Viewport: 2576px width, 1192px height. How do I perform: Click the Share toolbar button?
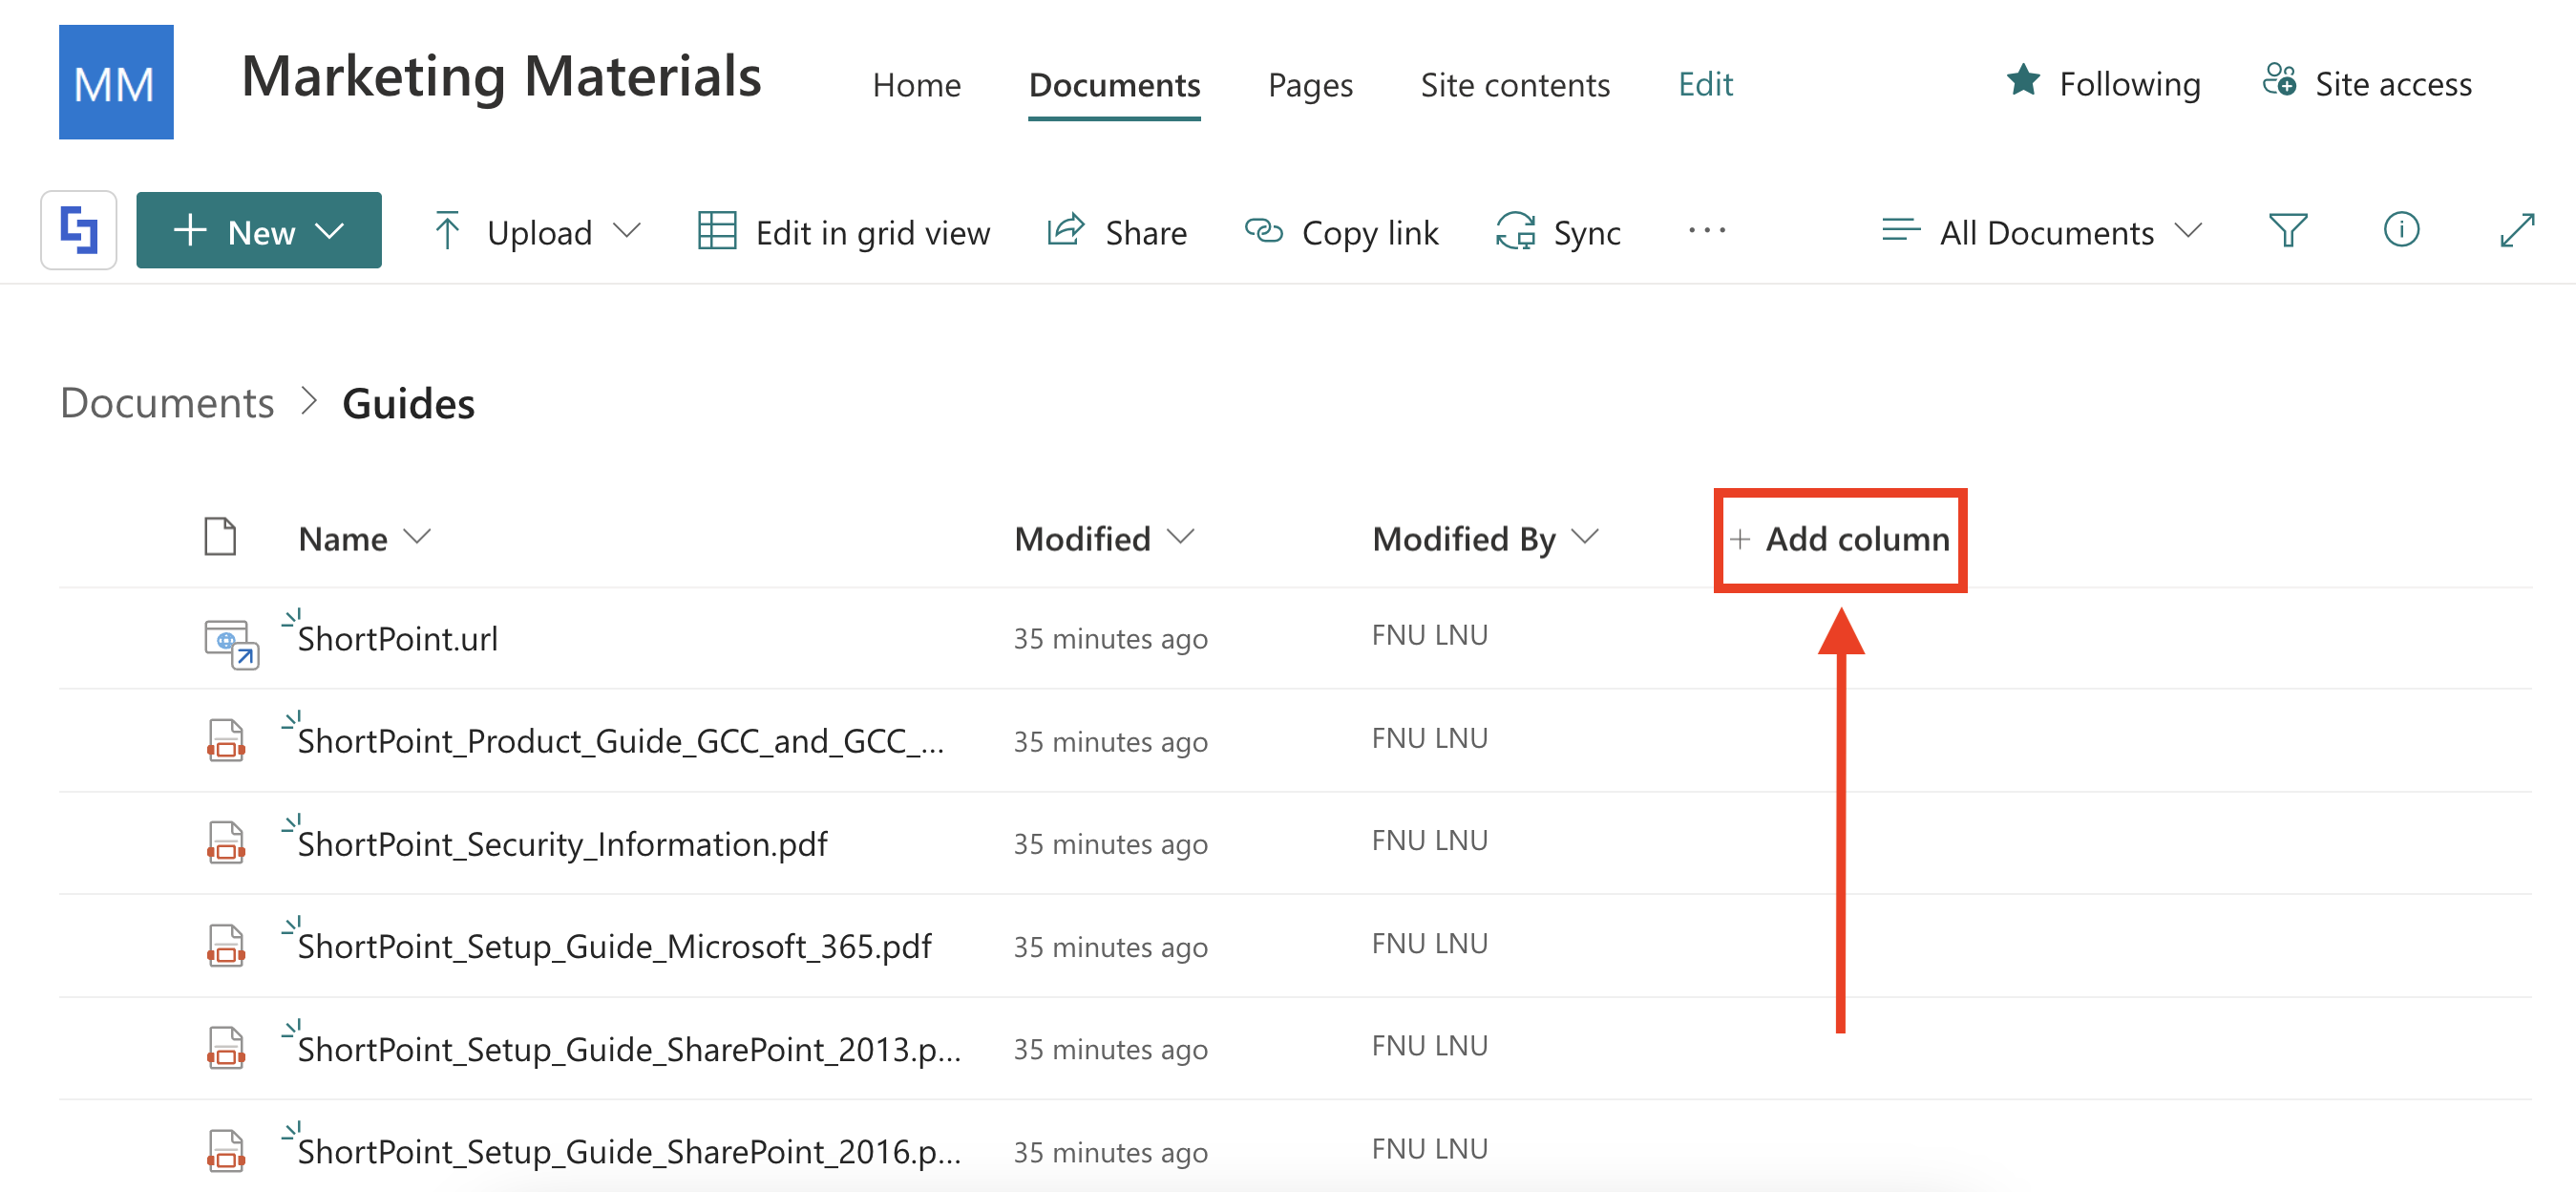point(1117,232)
